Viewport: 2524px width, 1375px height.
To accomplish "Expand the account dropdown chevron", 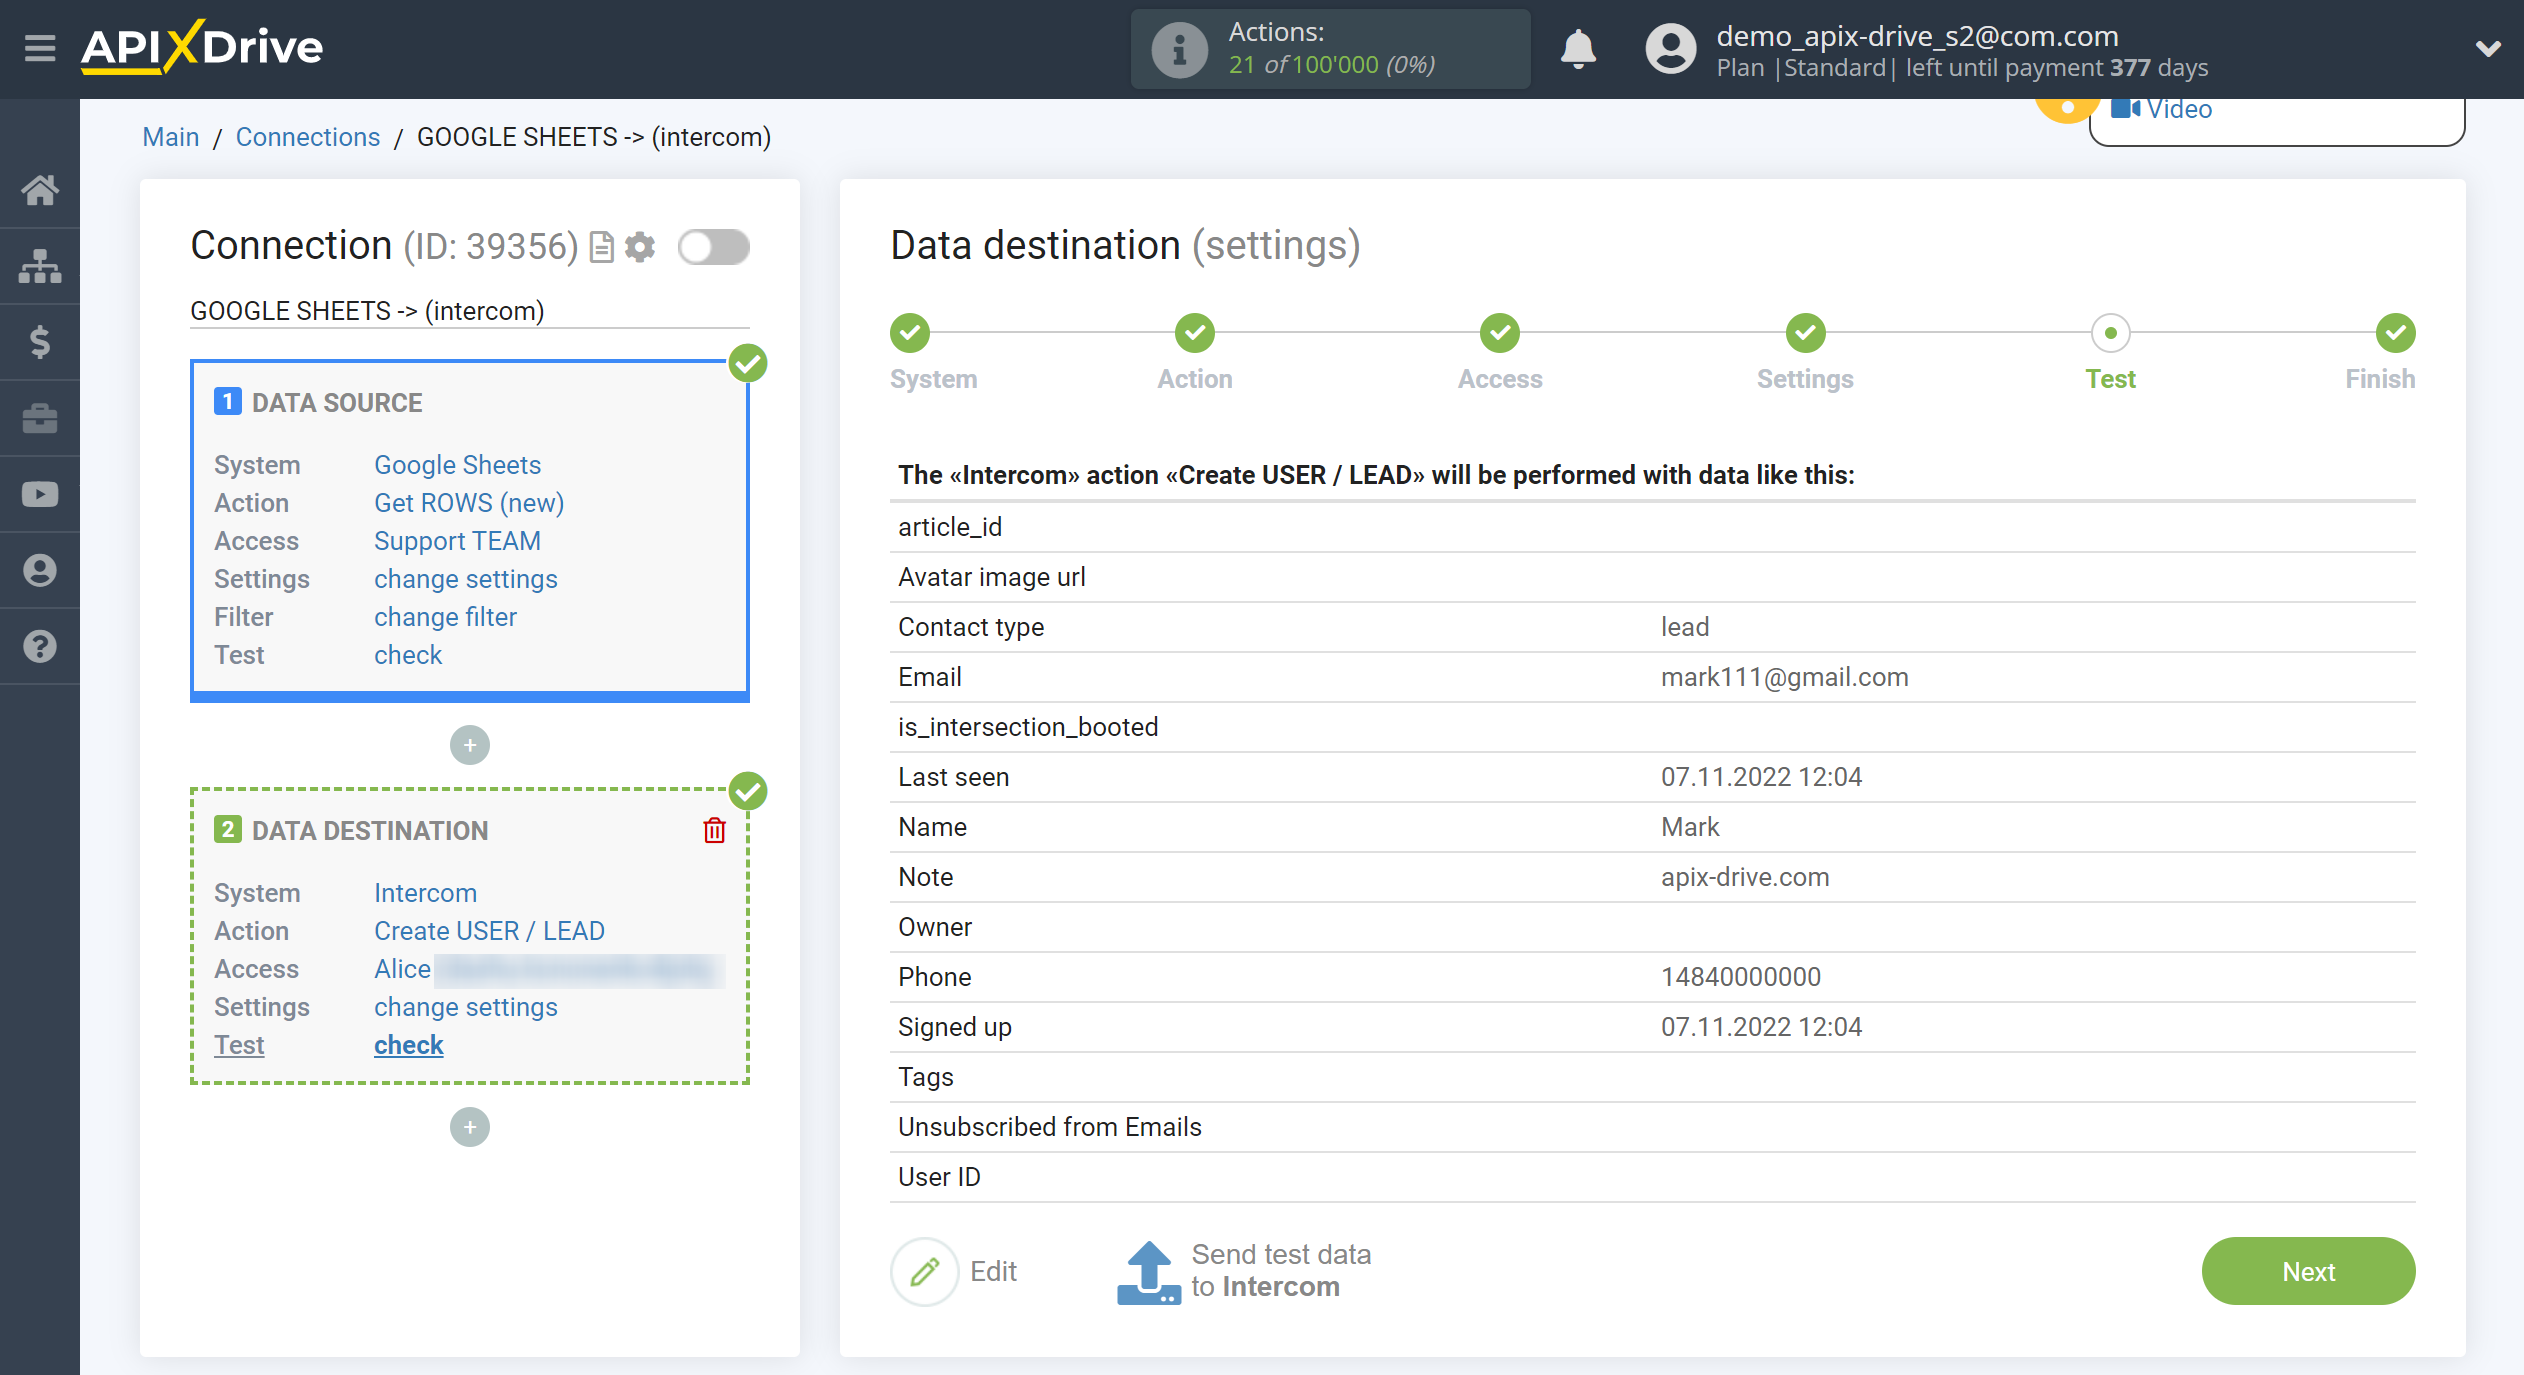I will (x=2488, y=48).
